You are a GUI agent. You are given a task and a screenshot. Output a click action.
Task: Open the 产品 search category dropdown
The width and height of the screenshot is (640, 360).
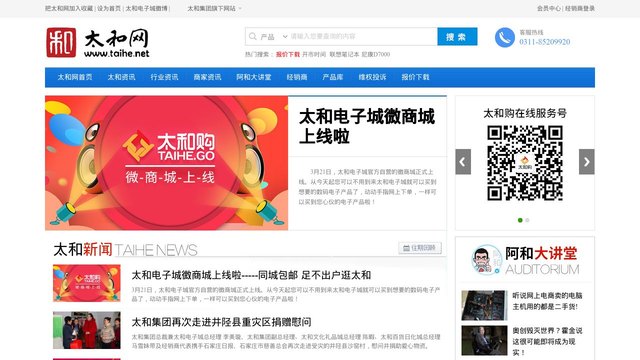(x=274, y=37)
